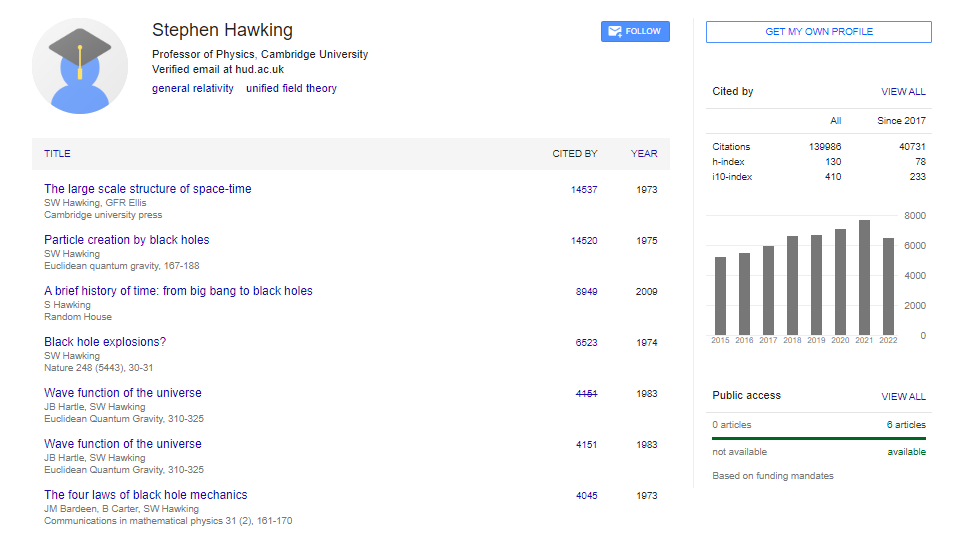Open the unified field theory link
The width and height of the screenshot is (959, 538).
point(291,88)
